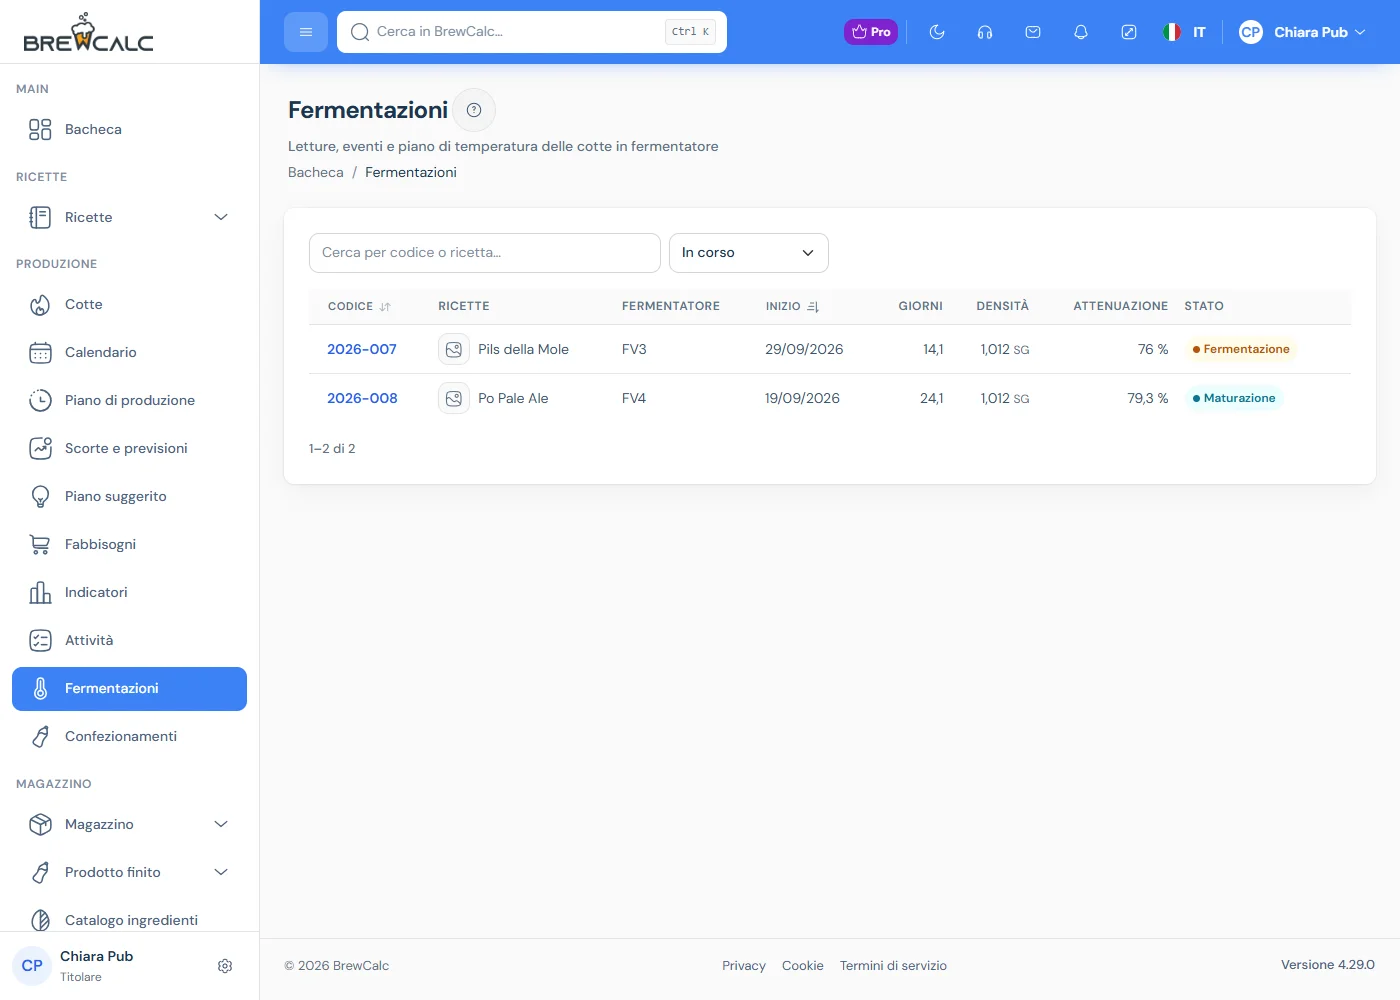Click the Confezionamenti bottle icon
The image size is (1400, 1000).
pyautogui.click(x=40, y=736)
